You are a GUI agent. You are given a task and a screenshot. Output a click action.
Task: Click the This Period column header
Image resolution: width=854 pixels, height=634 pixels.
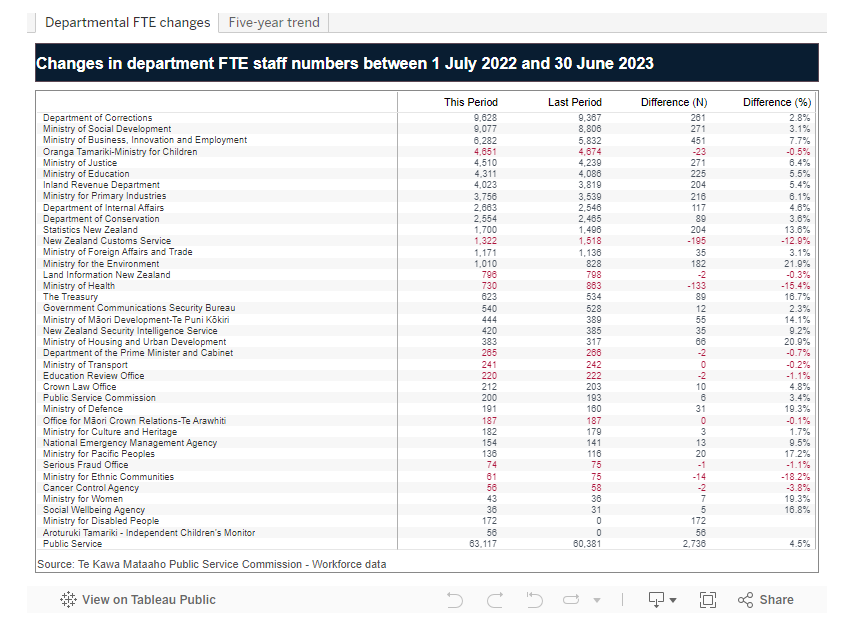(x=470, y=102)
